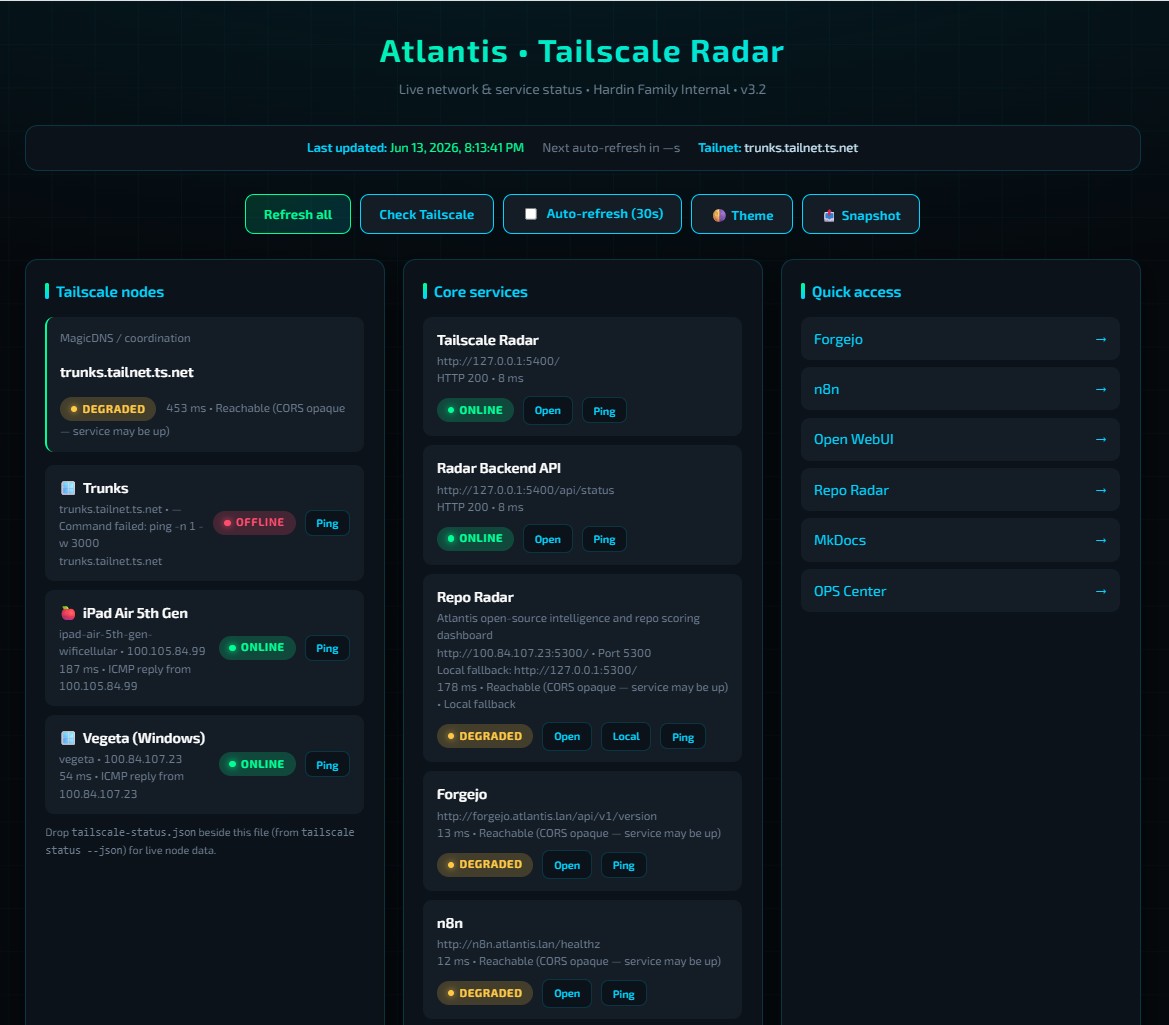Click the arrow on the Repo Radar quick link
1169x1025 pixels.
pos(1100,490)
